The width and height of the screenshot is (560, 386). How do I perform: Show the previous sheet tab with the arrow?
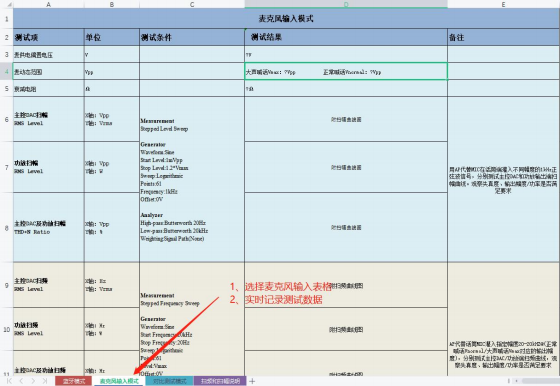click(21, 381)
